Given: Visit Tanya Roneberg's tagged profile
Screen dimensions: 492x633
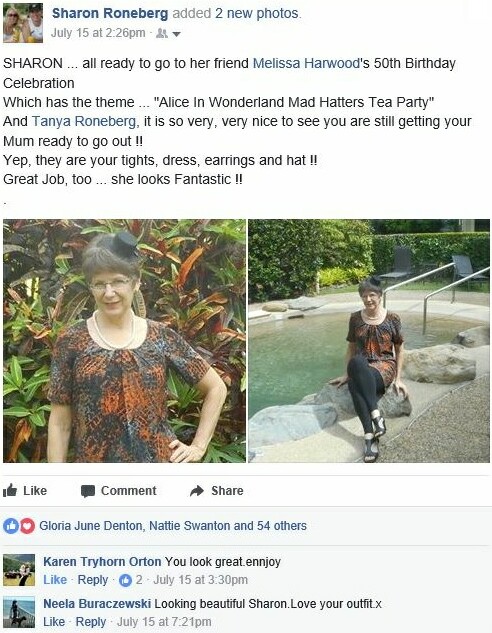Looking at the screenshot, I should [x=84, y=121].
